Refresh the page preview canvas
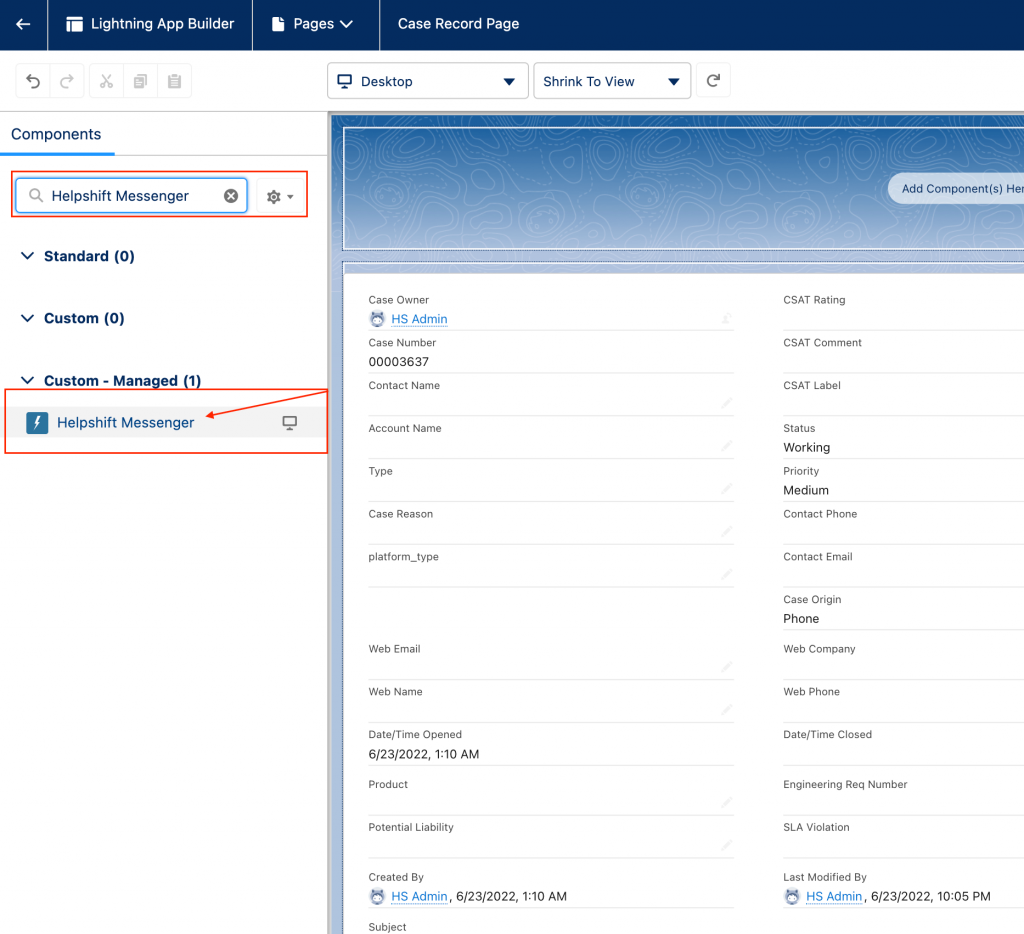The image size is (1024, 934). [x=713, y=81]
